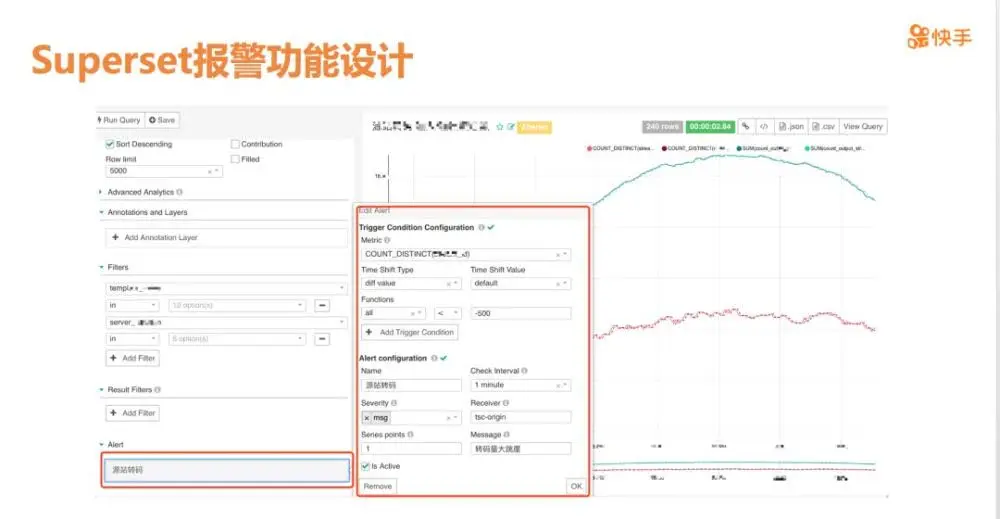This screenshot has height=519, width=1000.
Task: Open the first filter column dropdown
Action: pos(226,288)
